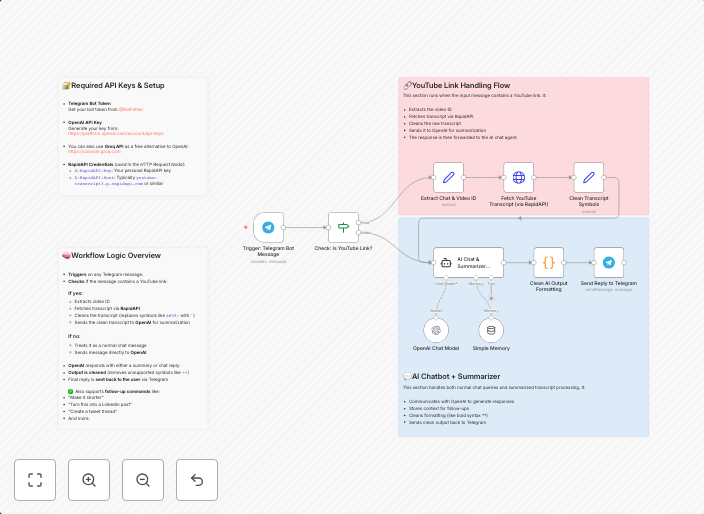The width and height of the screenshot is (704, 514).
Task: Select the Clean Transcript Symbols node
Action: (588, 178)
